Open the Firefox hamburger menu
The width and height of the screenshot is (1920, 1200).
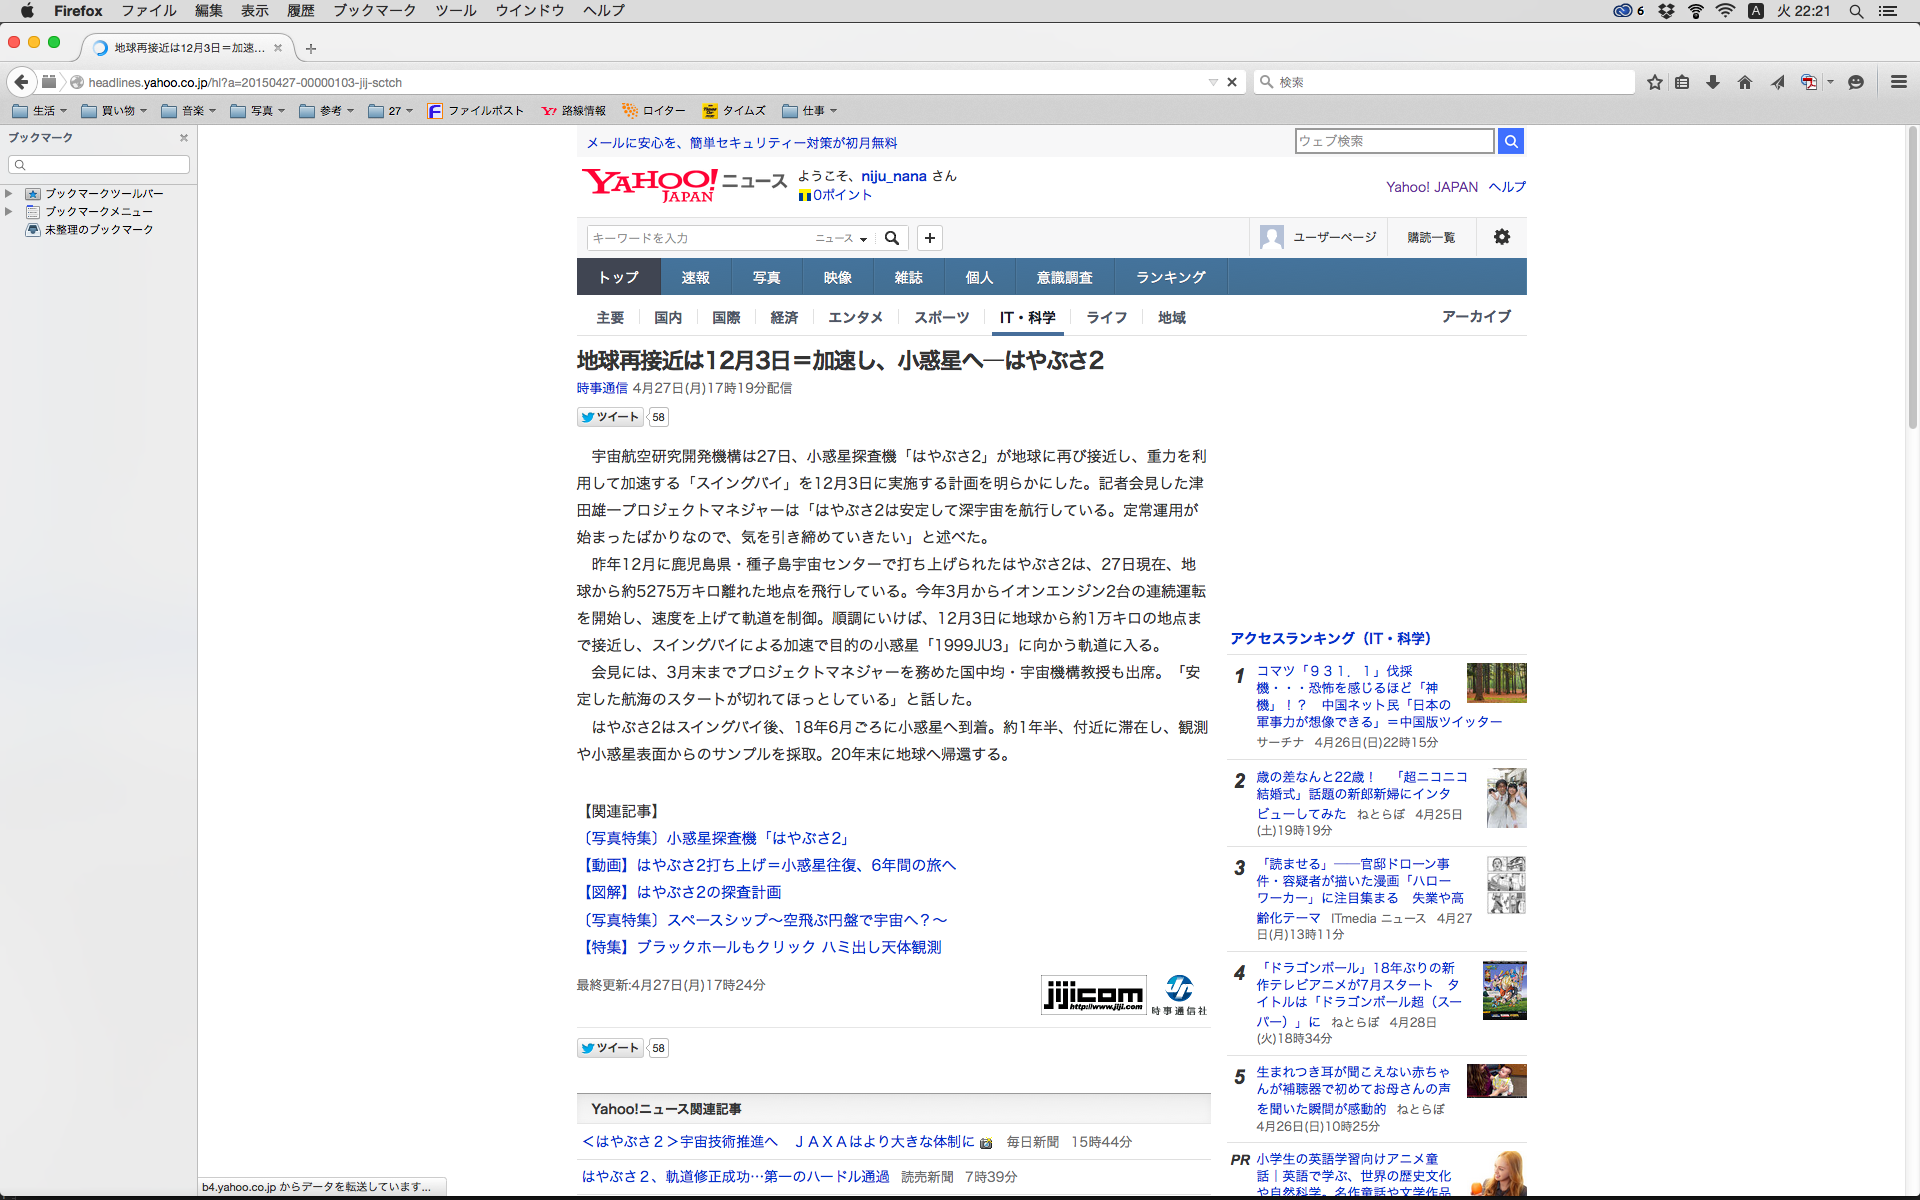(1898, 82)
